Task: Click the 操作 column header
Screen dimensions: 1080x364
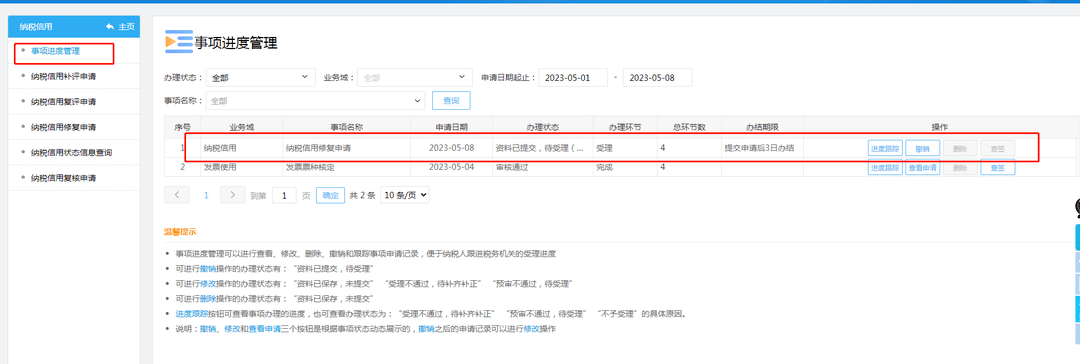Action: click(939, 128)
